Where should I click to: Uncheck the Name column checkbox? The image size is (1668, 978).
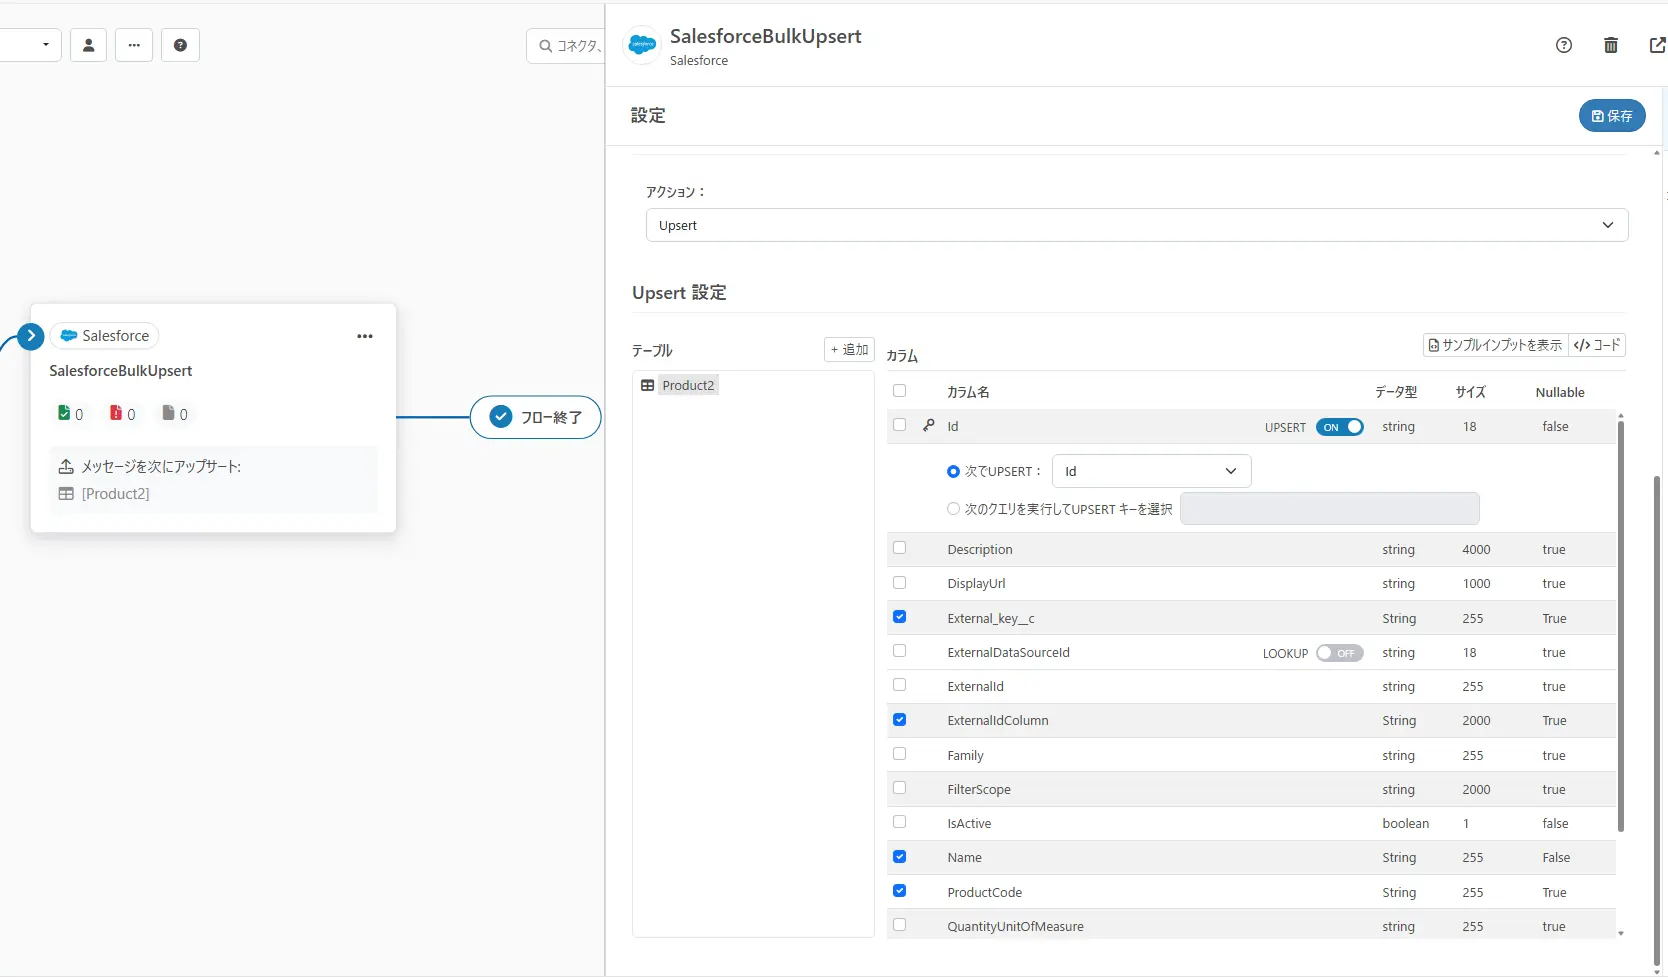[x=900, y=856]
